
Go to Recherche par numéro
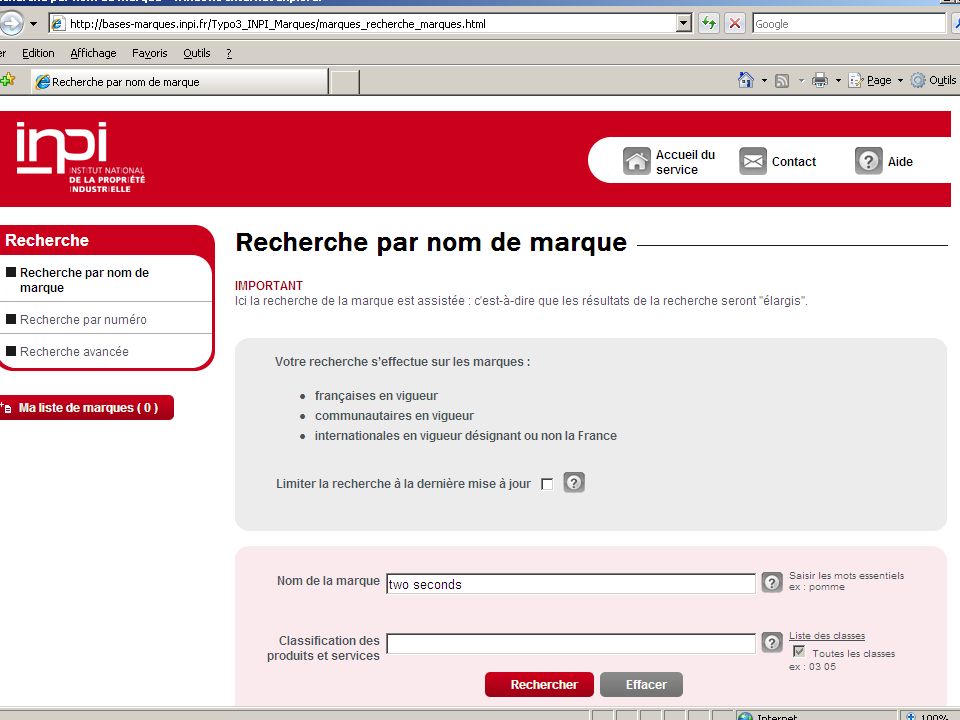[83, 320]
